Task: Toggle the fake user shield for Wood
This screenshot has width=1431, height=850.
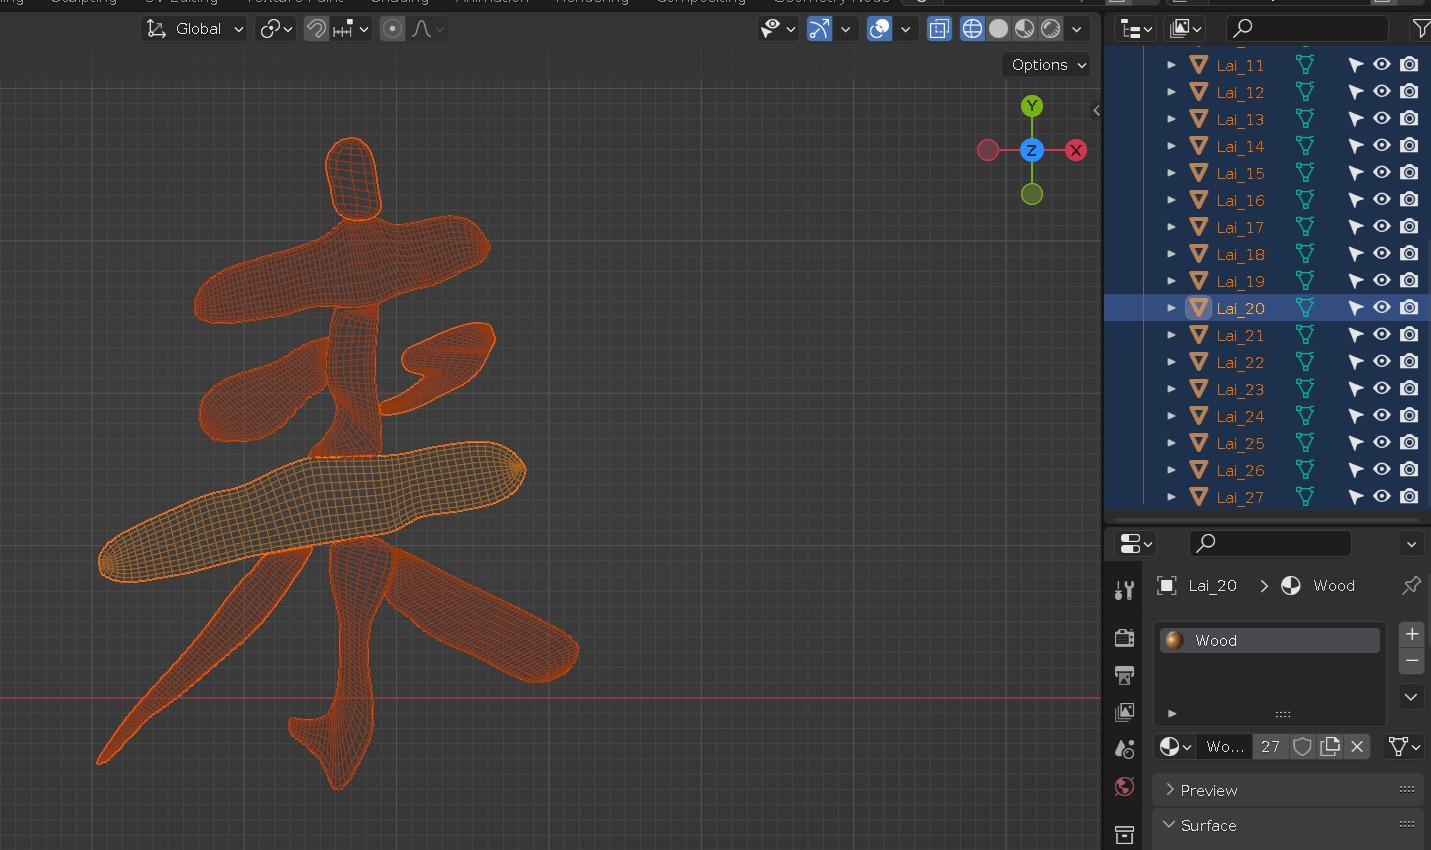Action: click(1302, 746)
